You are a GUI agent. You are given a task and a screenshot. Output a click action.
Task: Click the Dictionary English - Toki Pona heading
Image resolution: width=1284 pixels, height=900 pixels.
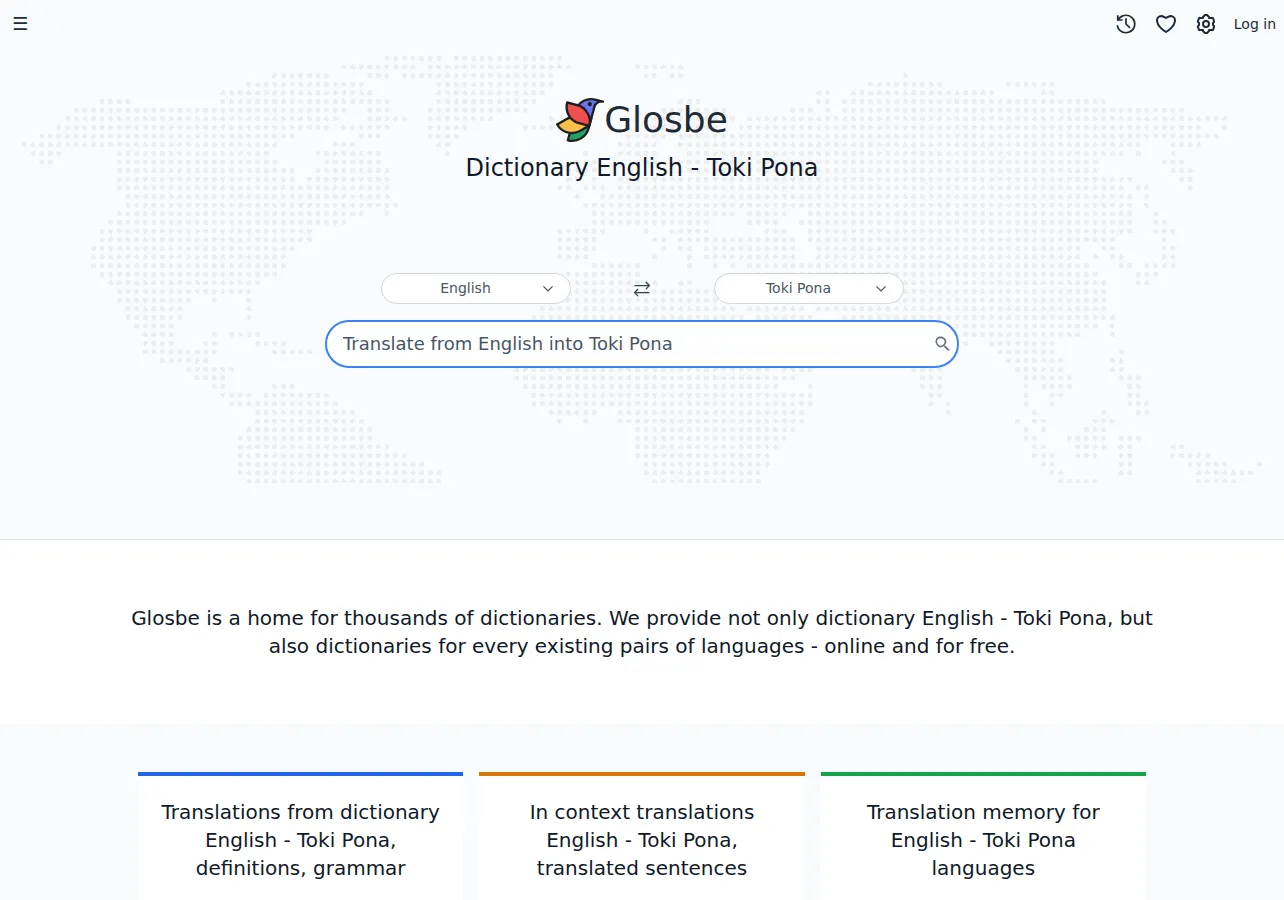(642, 167)
